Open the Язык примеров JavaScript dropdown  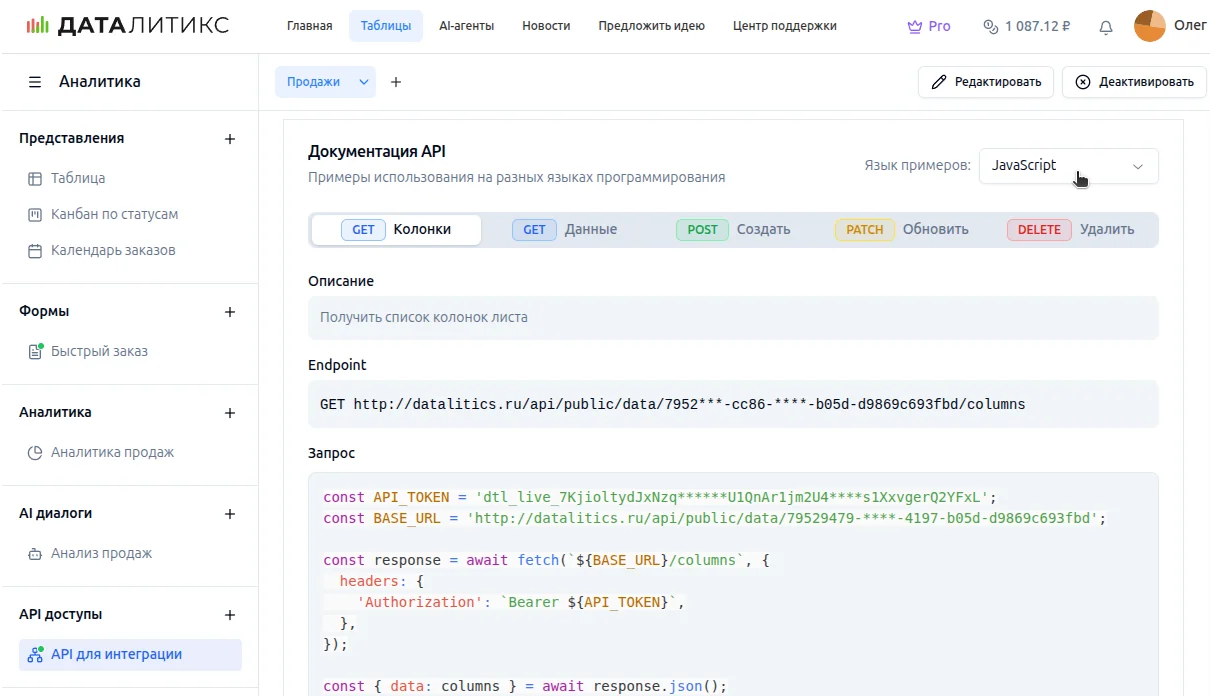click(1068, 166)
